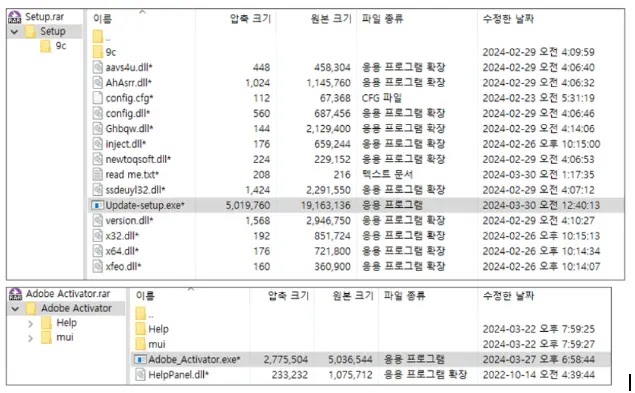
Task: Click the config.dll file icon
Action: tap(98, 113)
